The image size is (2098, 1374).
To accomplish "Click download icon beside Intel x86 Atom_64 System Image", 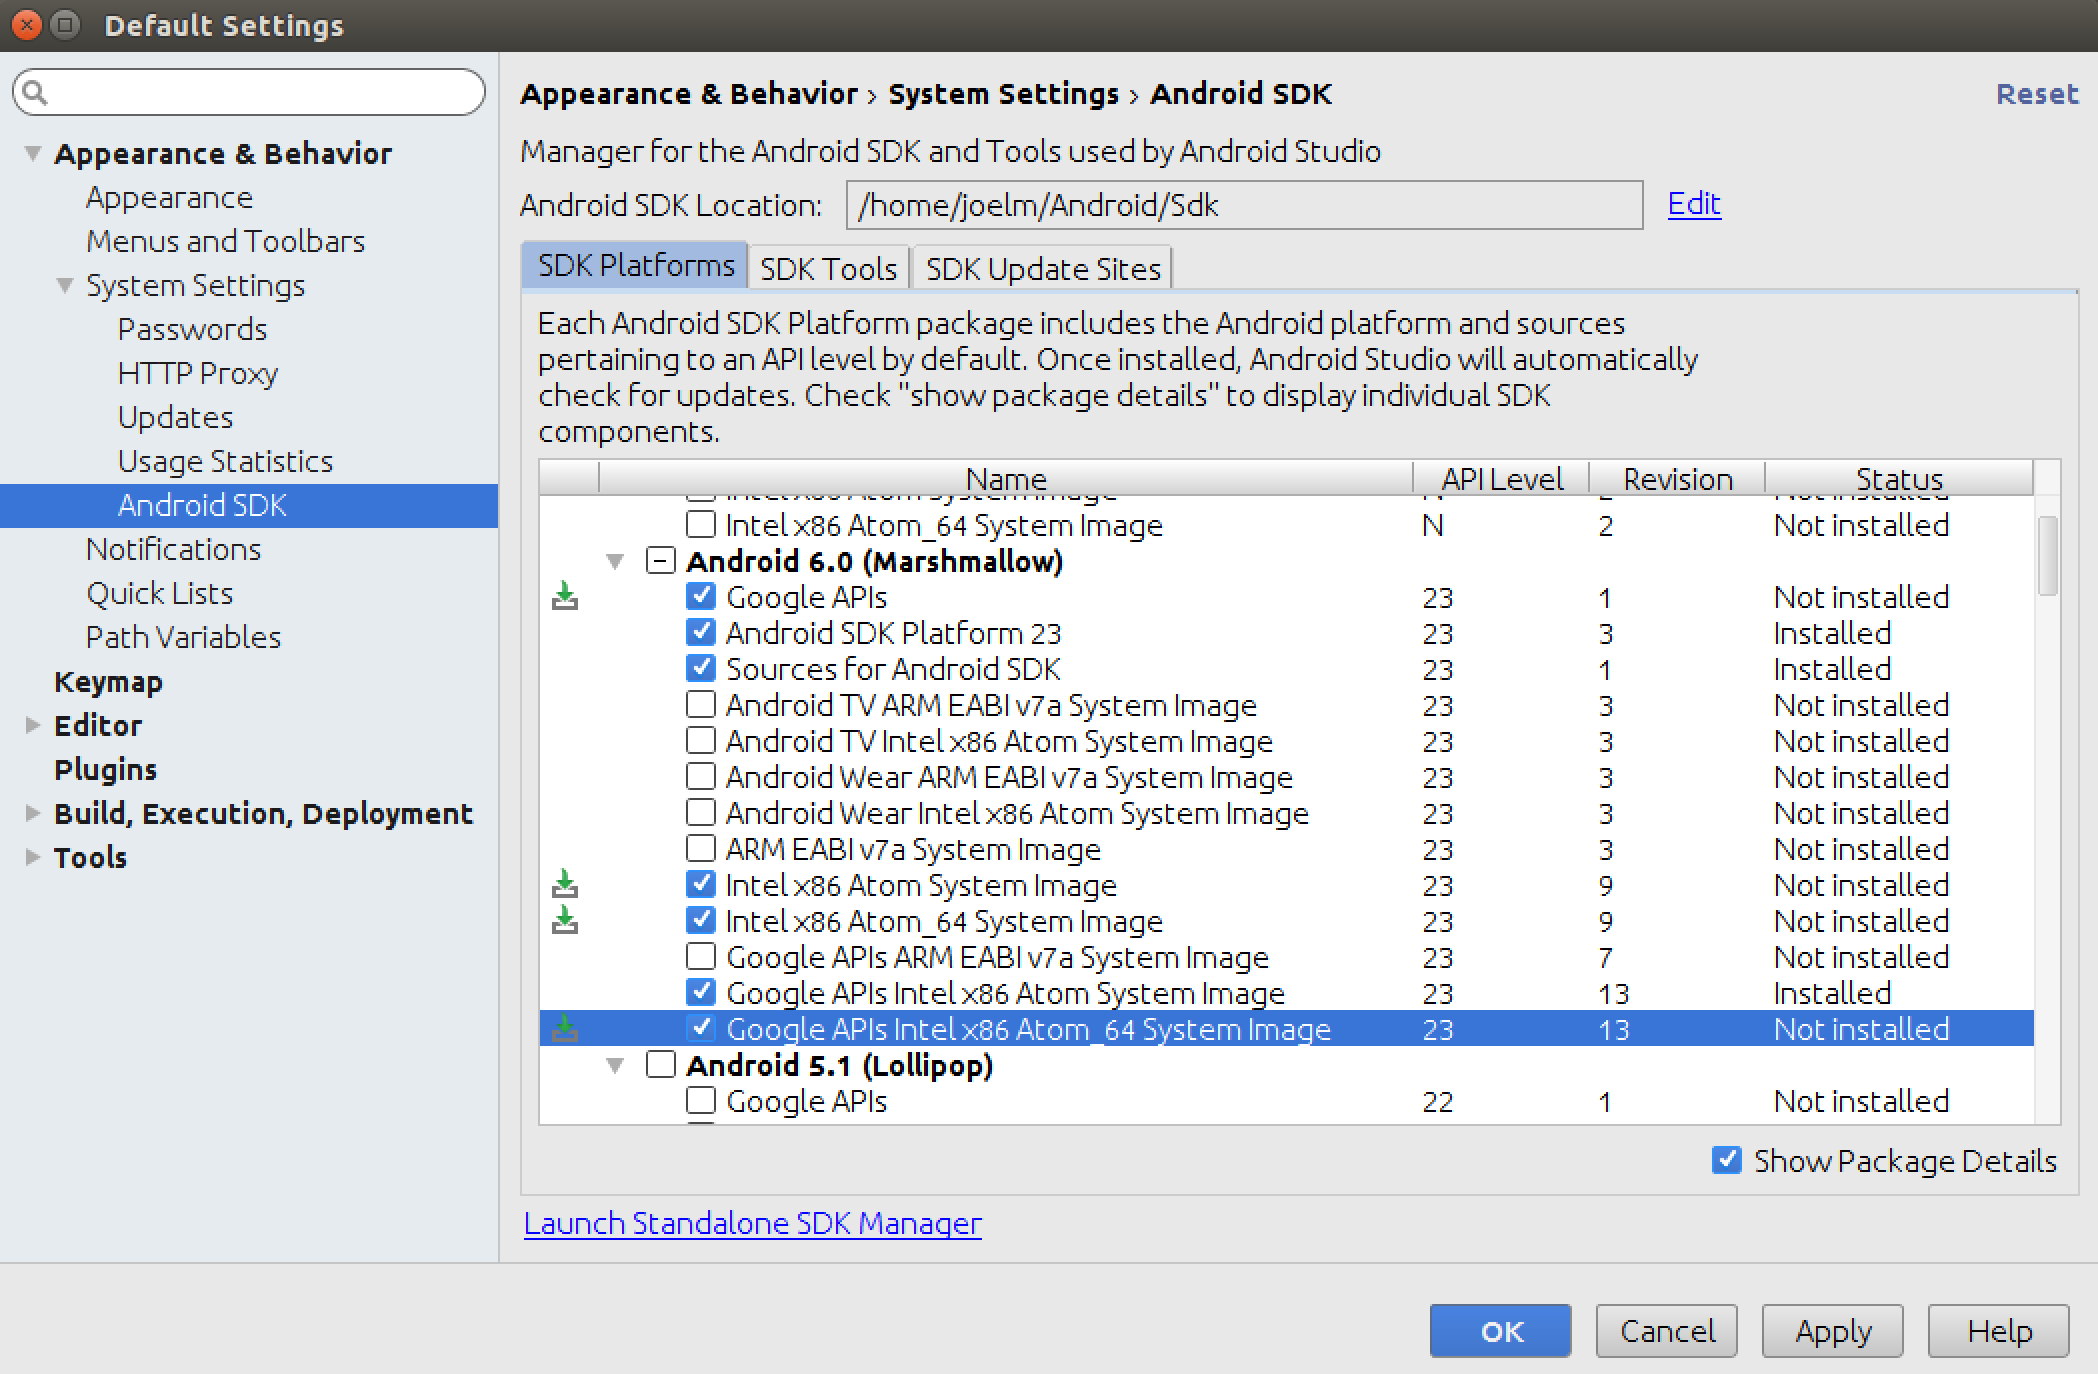I will point(565,920).
